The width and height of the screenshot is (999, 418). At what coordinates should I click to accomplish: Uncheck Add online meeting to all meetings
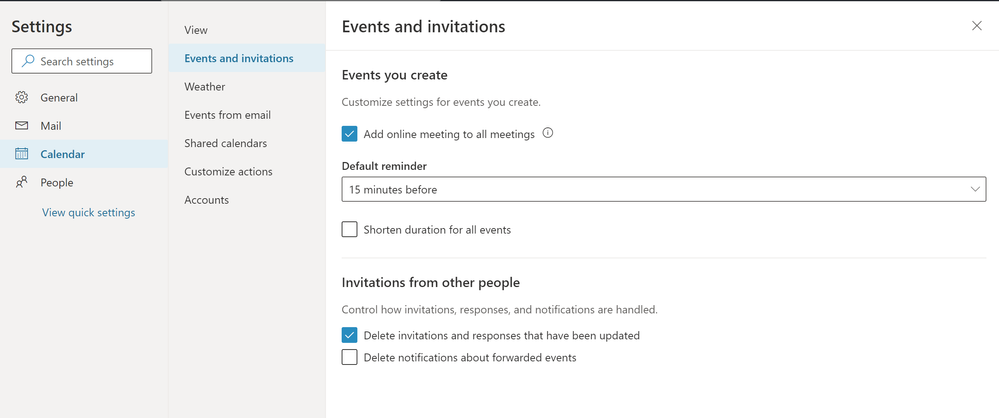(x=349, y=134)
